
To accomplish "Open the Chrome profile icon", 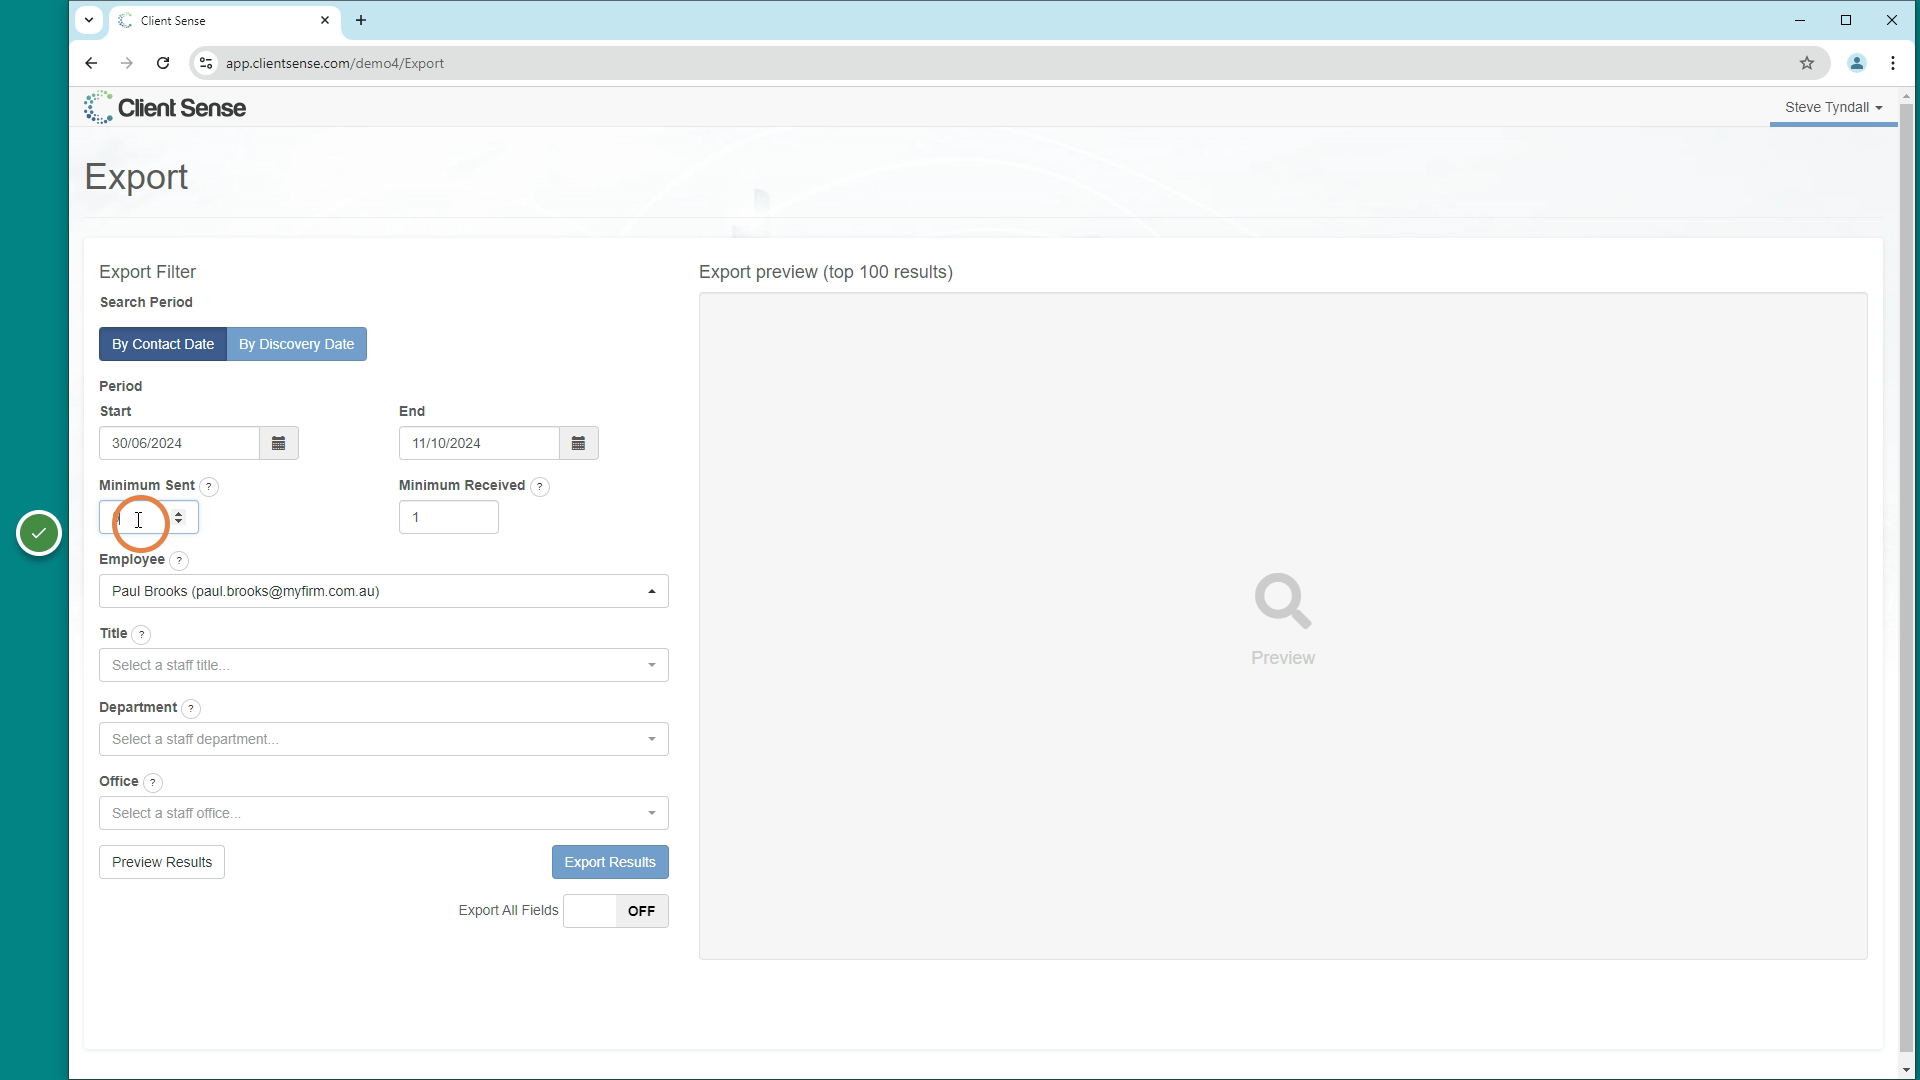I will tap(1857, 63).
